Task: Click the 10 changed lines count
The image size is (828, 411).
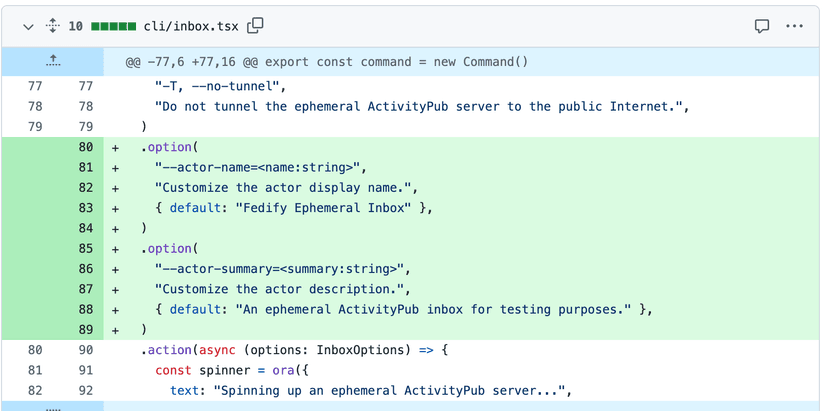Action: tap(75, 26)
